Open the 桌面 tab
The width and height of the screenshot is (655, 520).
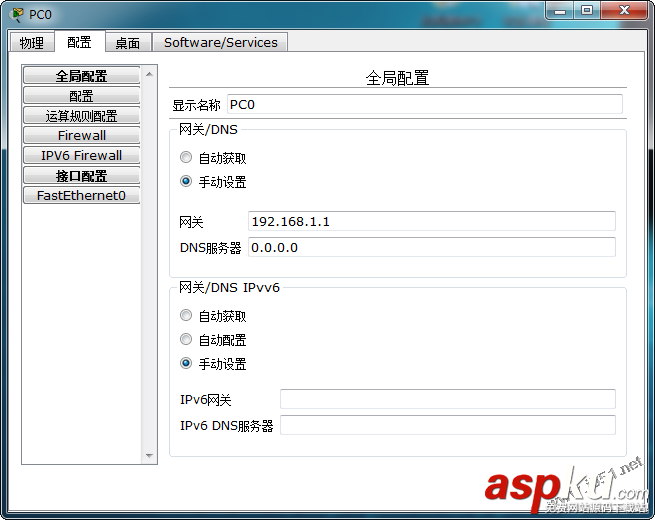coord(128,42)
